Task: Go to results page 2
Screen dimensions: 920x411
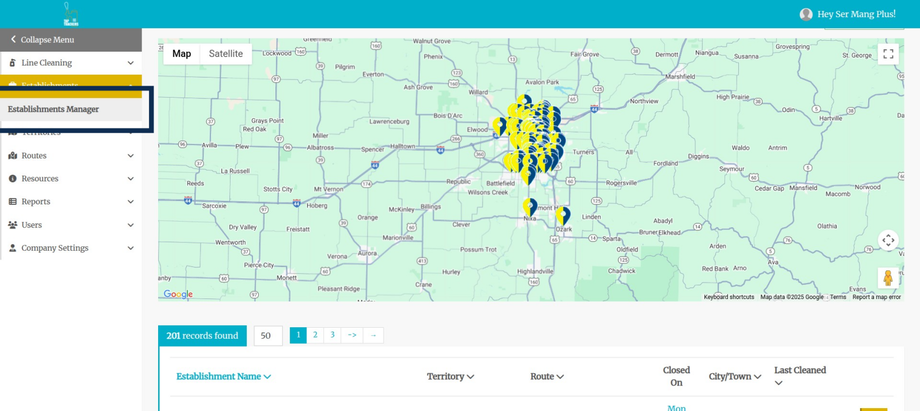Action: click(315, 335)
